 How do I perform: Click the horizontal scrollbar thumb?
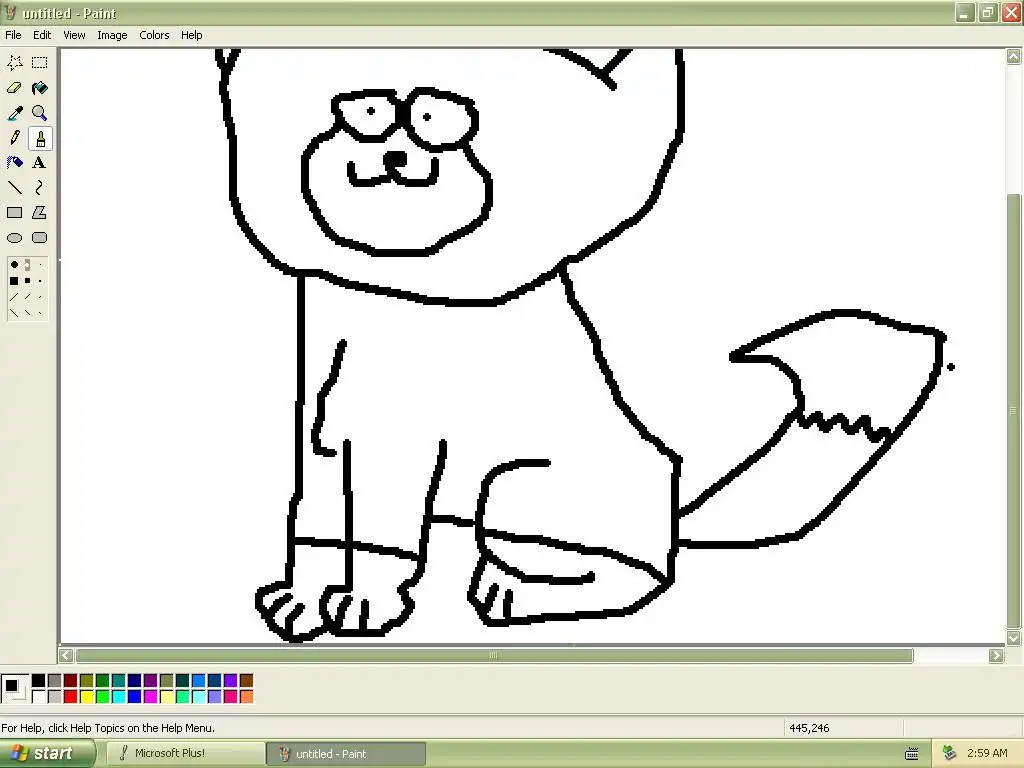coord(494,655)
